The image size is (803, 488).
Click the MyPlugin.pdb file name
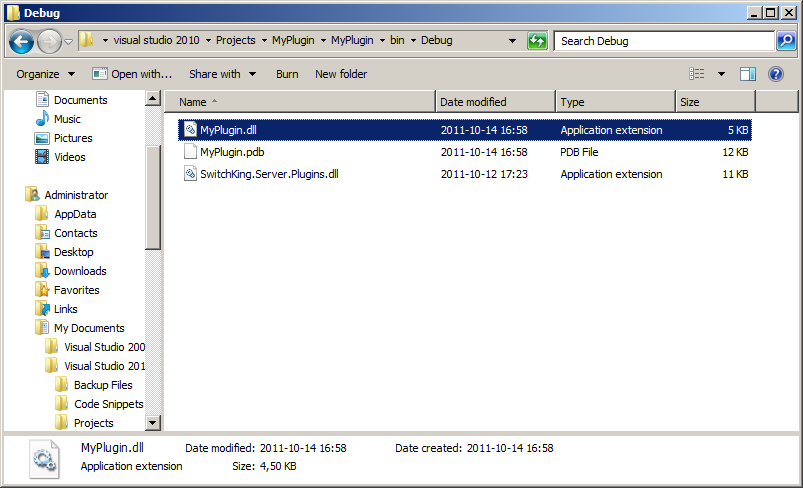232,152
